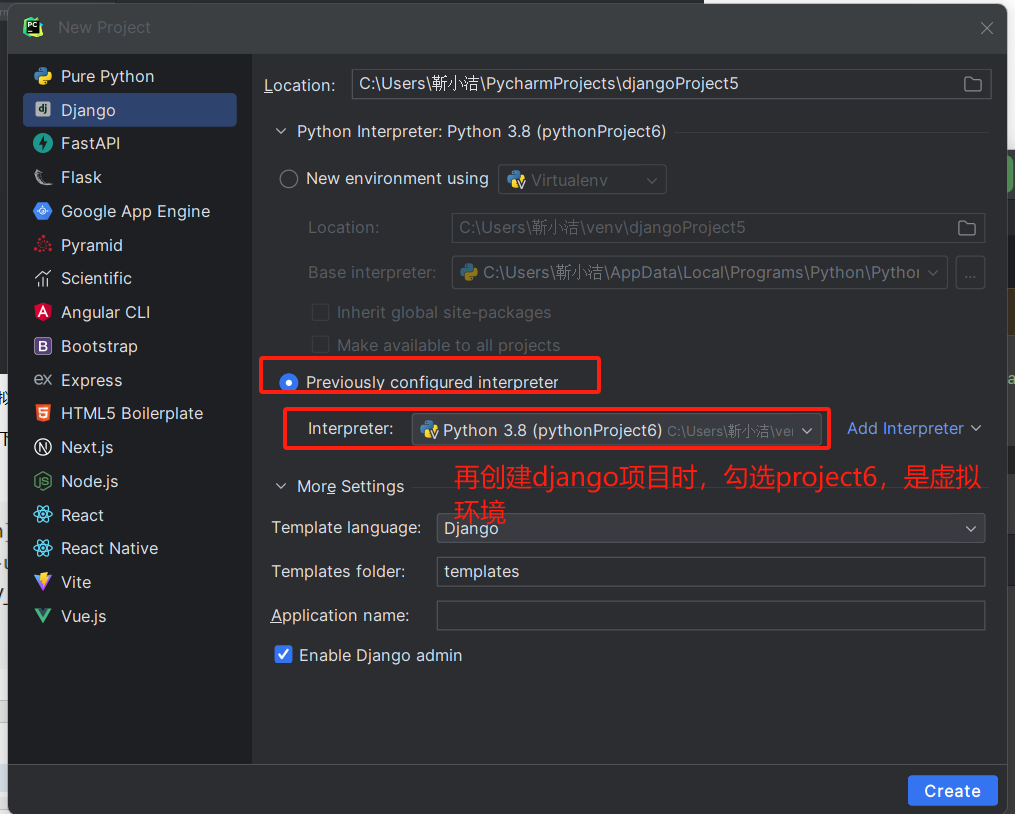
Task: Click the Next.js N icon
Action: [x=43, y=447]
